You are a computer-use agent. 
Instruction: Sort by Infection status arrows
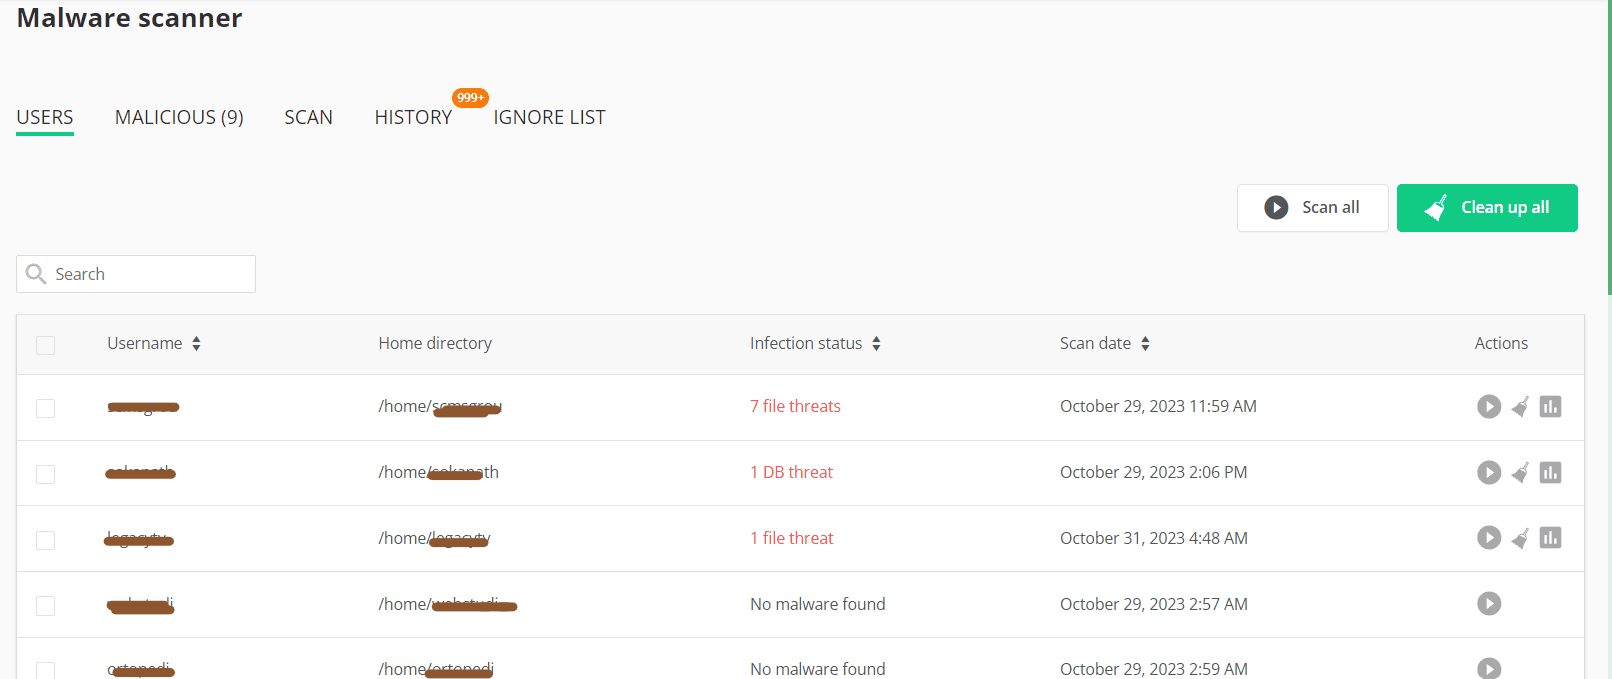876,344
